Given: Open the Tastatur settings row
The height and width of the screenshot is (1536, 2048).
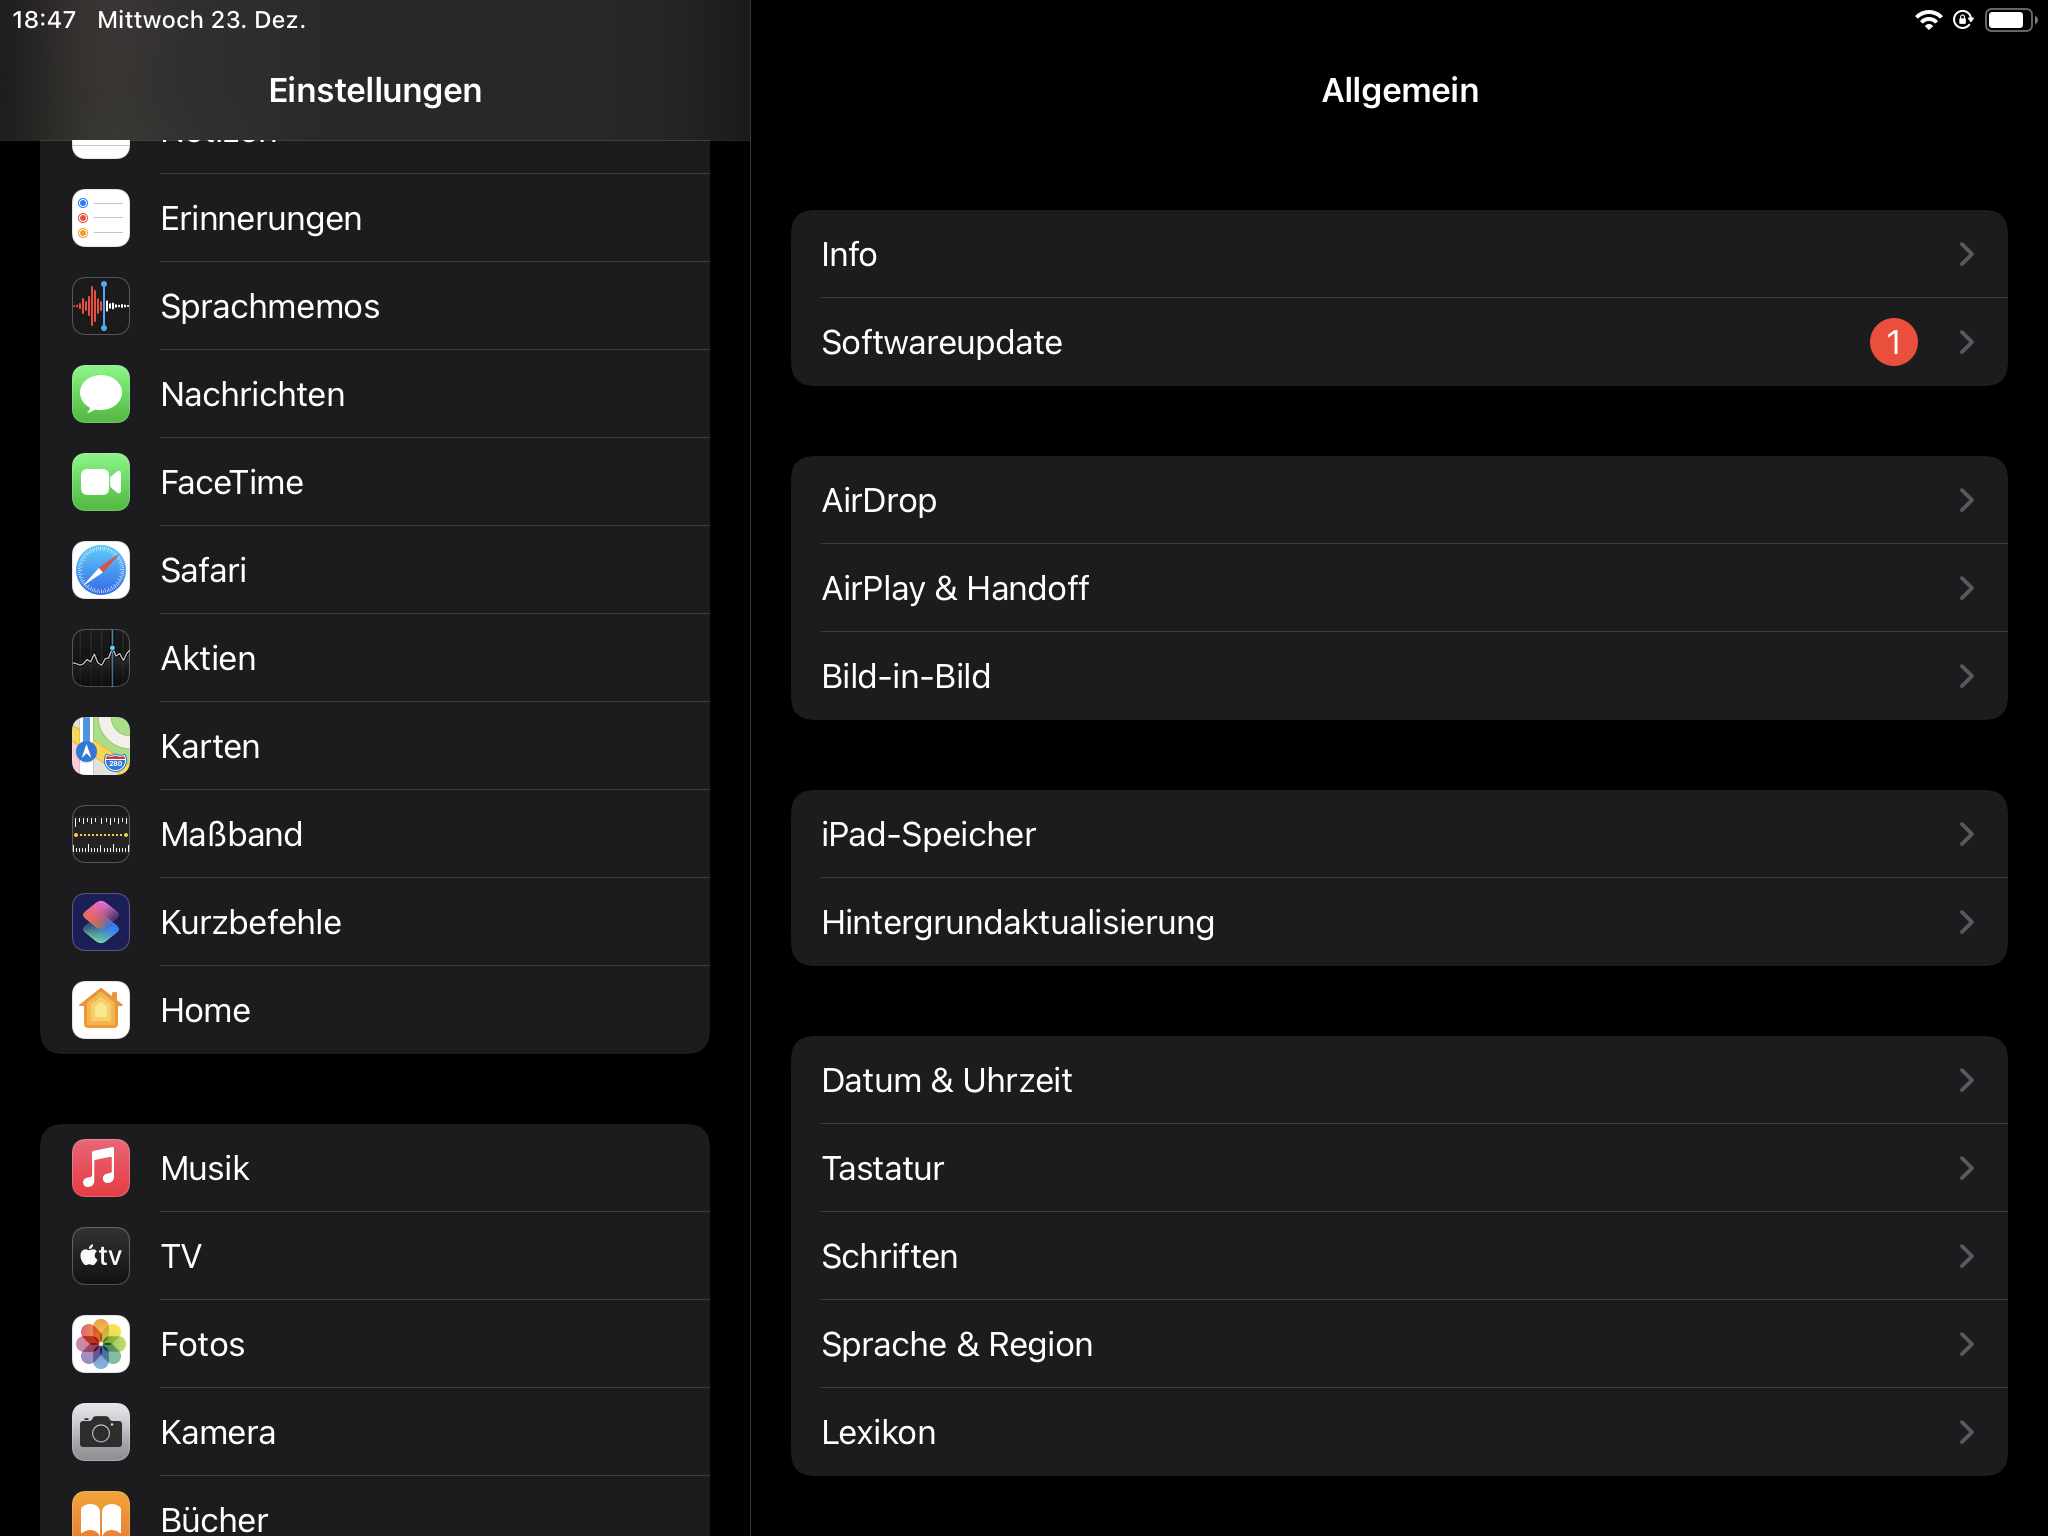Looking at the screenshot, I should 1398,1168.
